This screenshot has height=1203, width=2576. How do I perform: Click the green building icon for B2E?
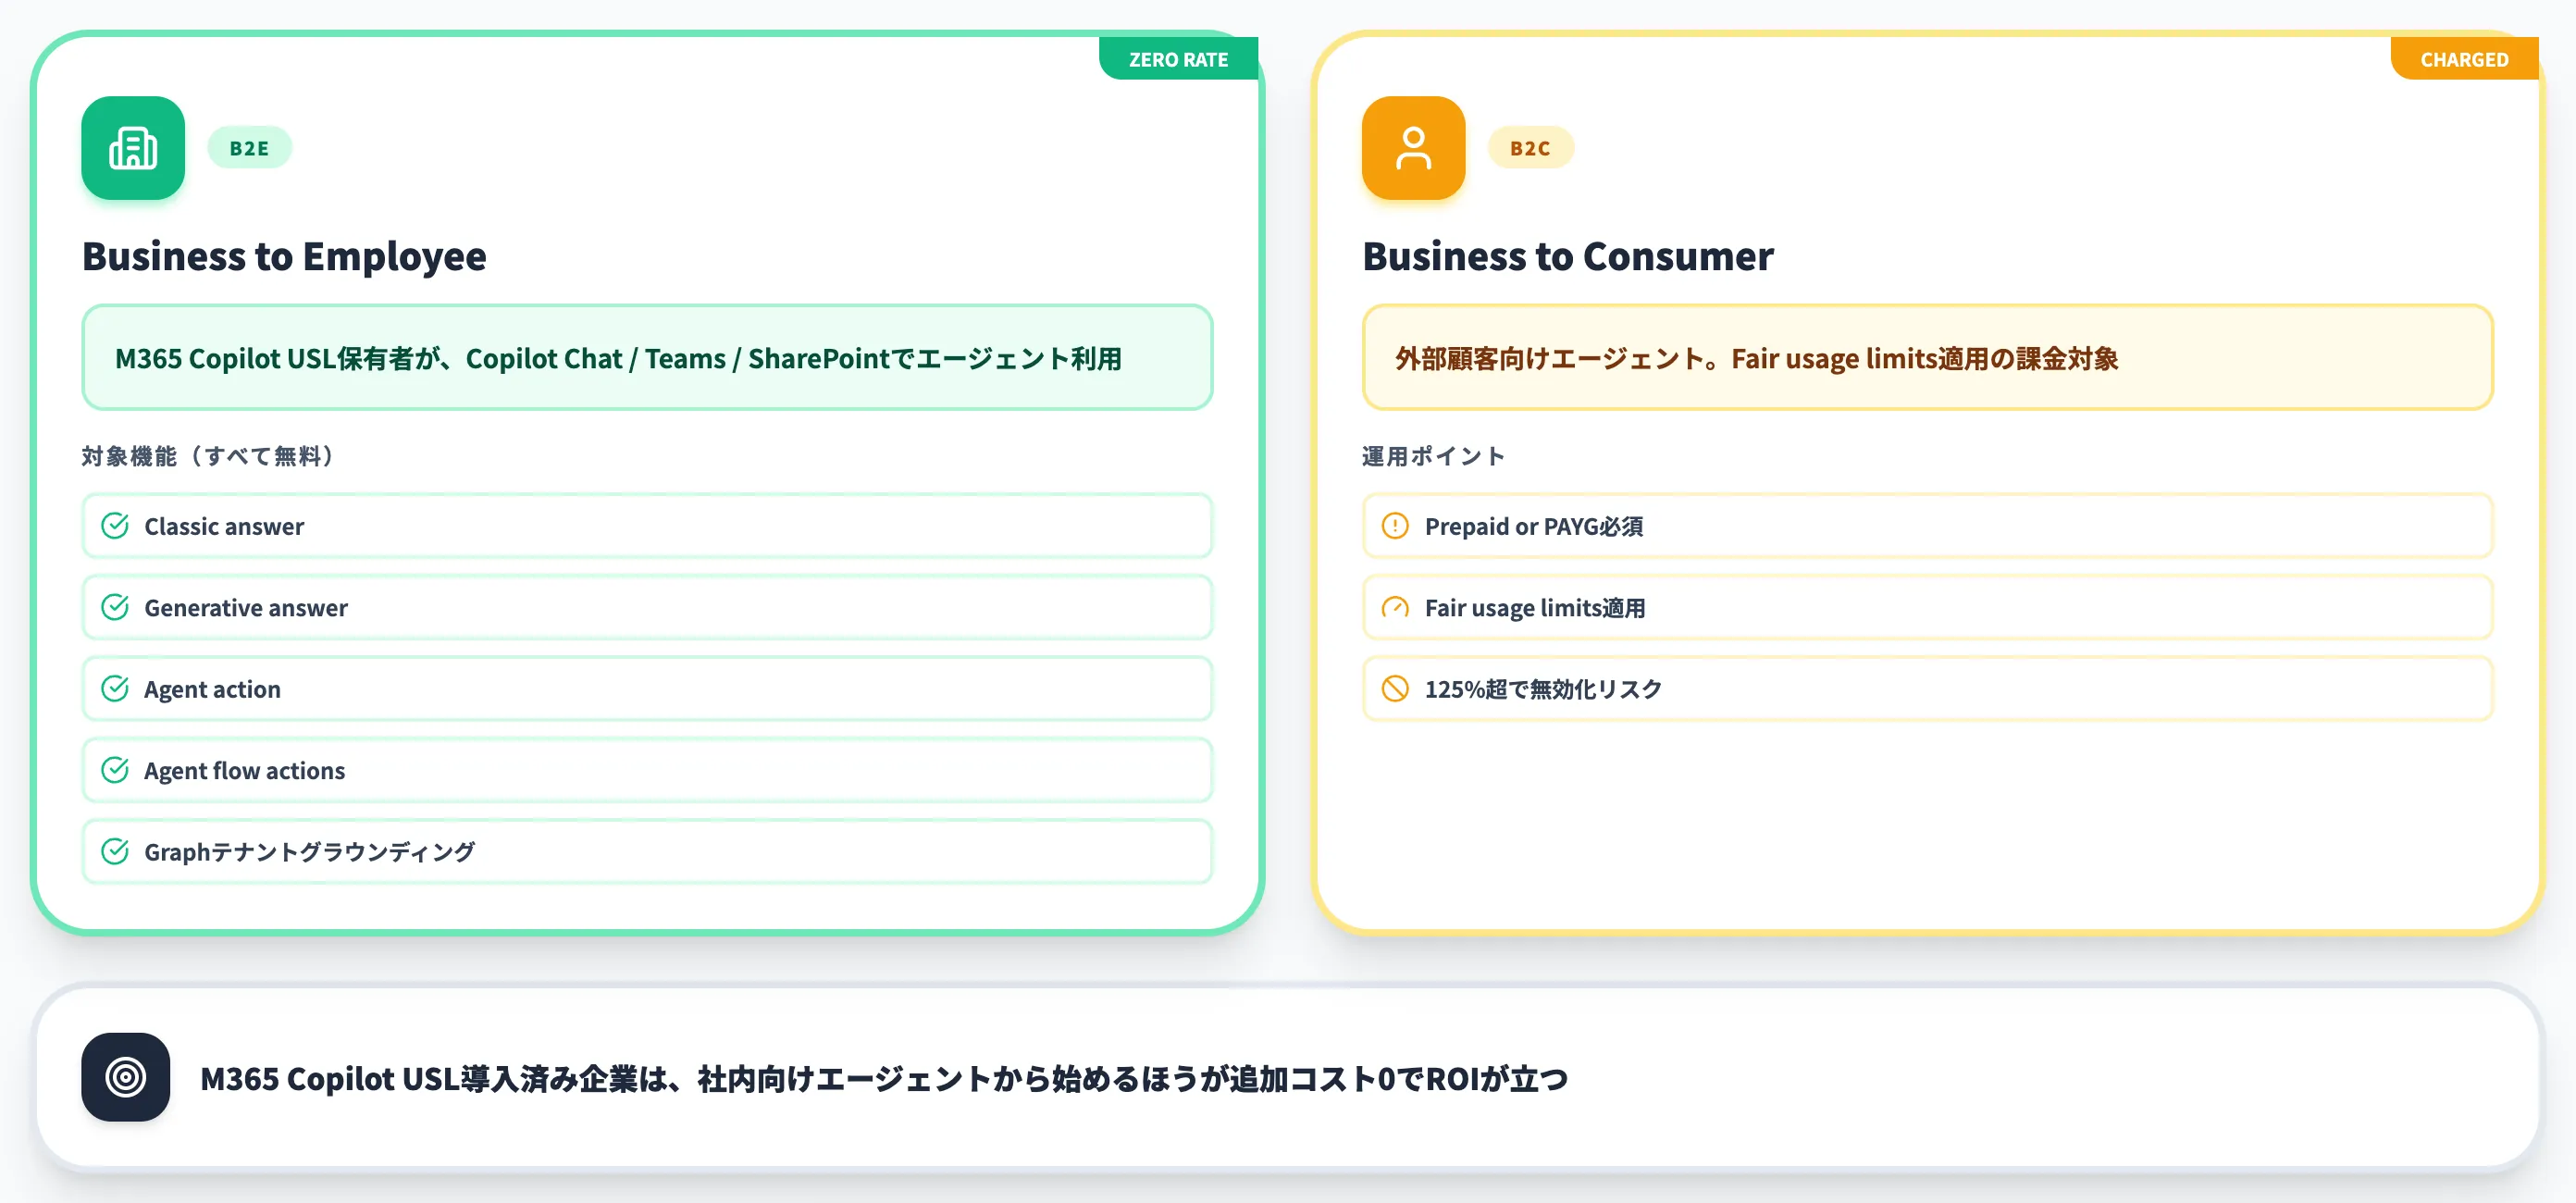click(x=133, y=148)
